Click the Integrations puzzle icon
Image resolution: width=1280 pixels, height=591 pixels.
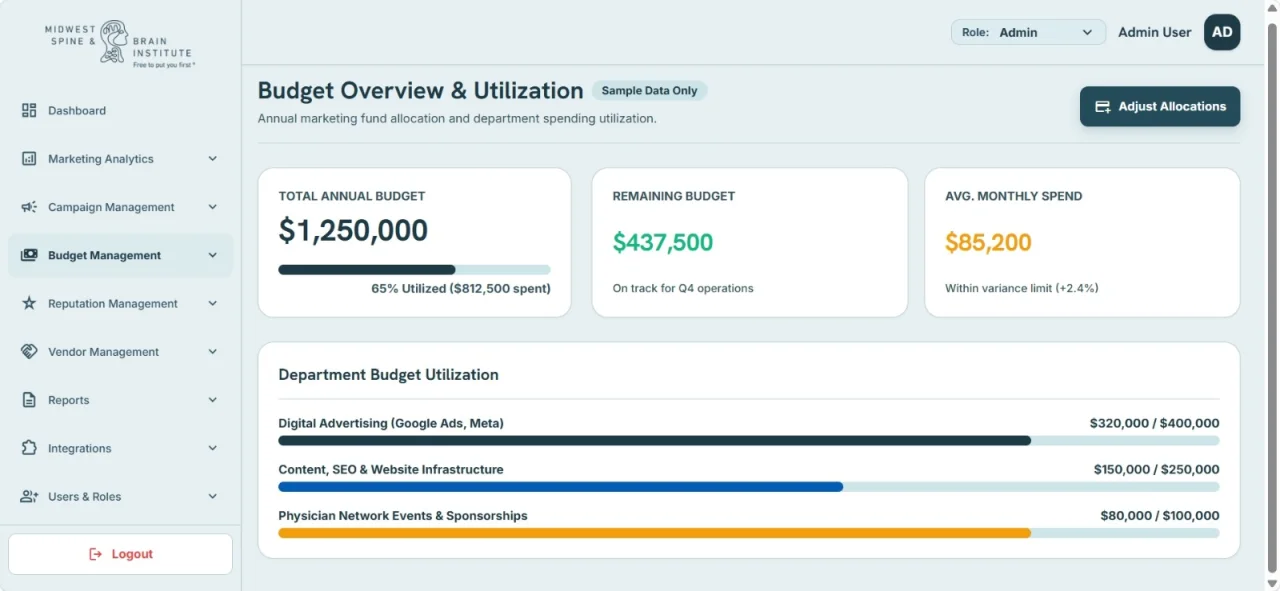(29, 448)
